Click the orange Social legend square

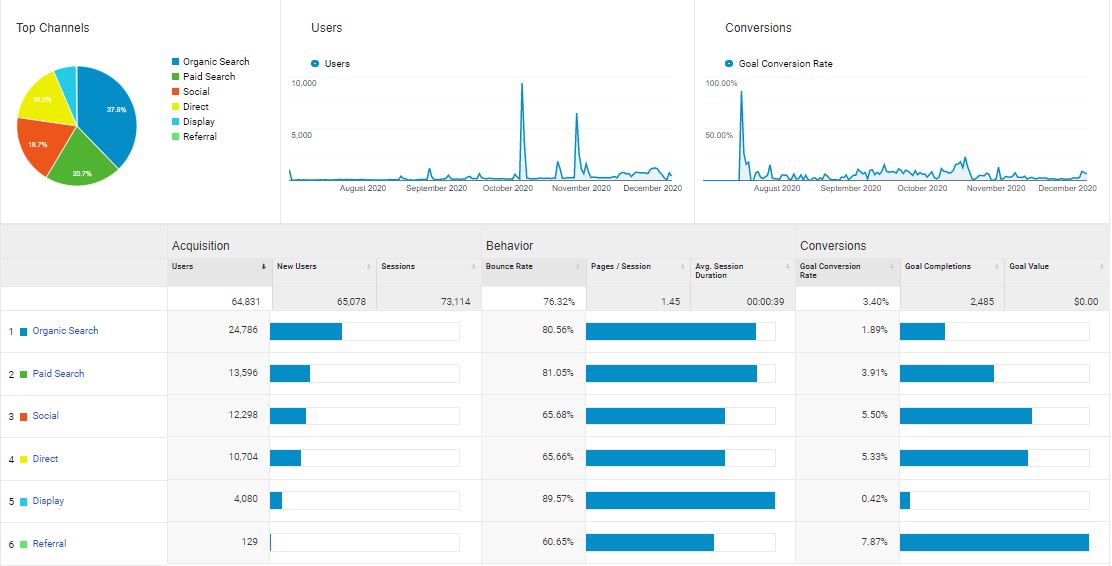[x=176, y=92]
